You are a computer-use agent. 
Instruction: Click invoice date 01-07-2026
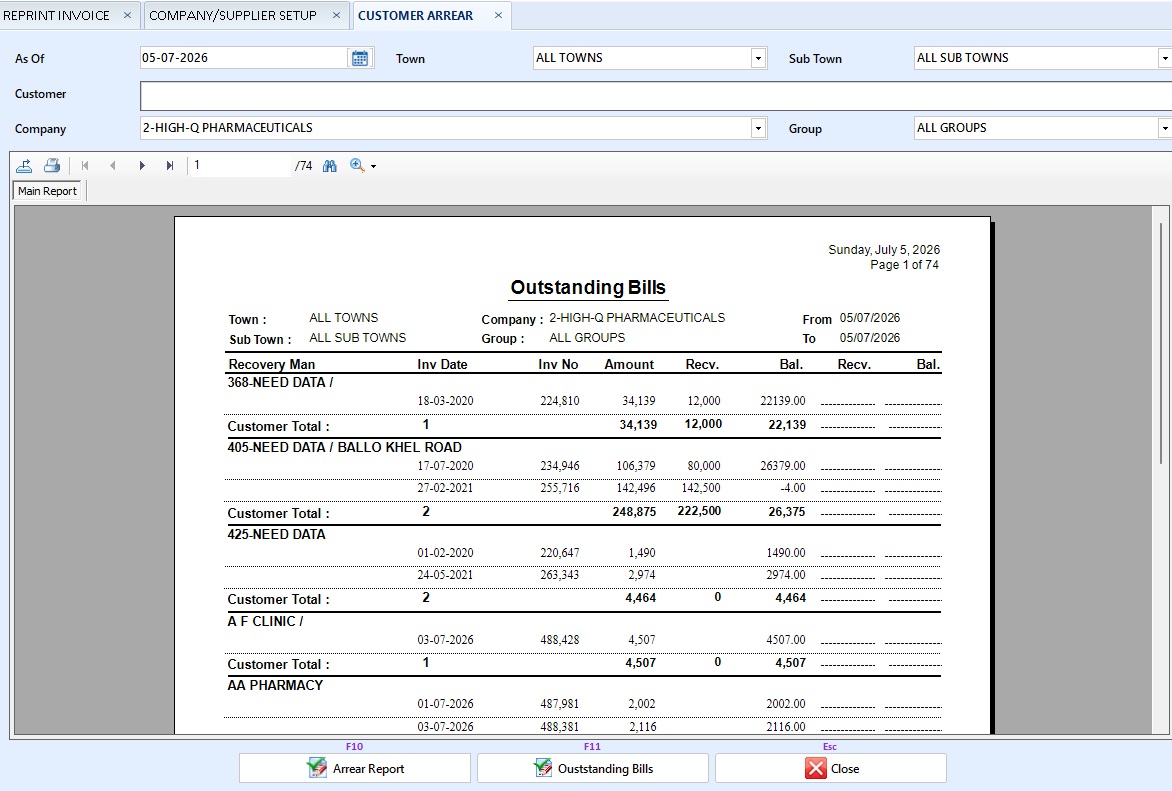coord(445,704)
